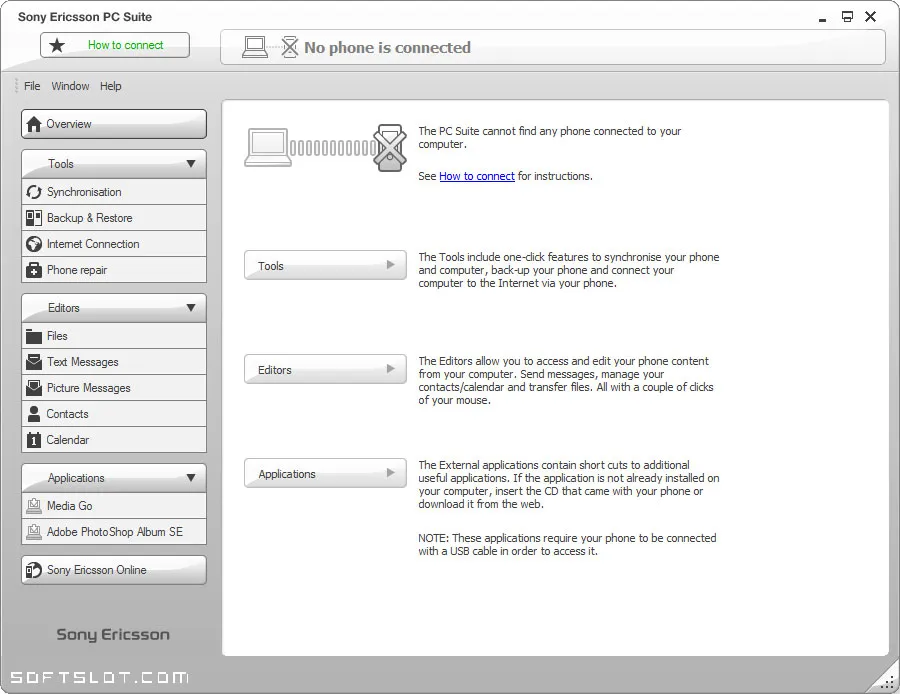Open Files using its folder icon

[34, 336]
